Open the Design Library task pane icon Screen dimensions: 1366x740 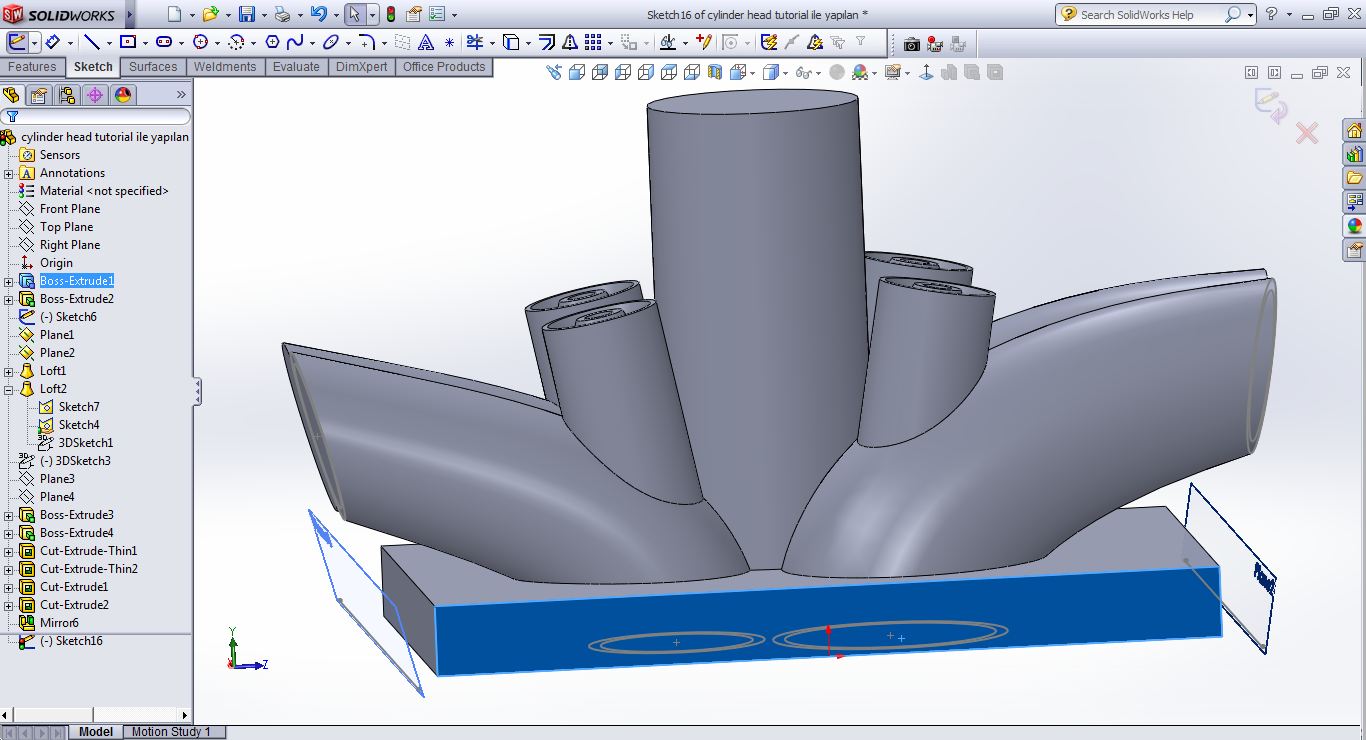1354,155
